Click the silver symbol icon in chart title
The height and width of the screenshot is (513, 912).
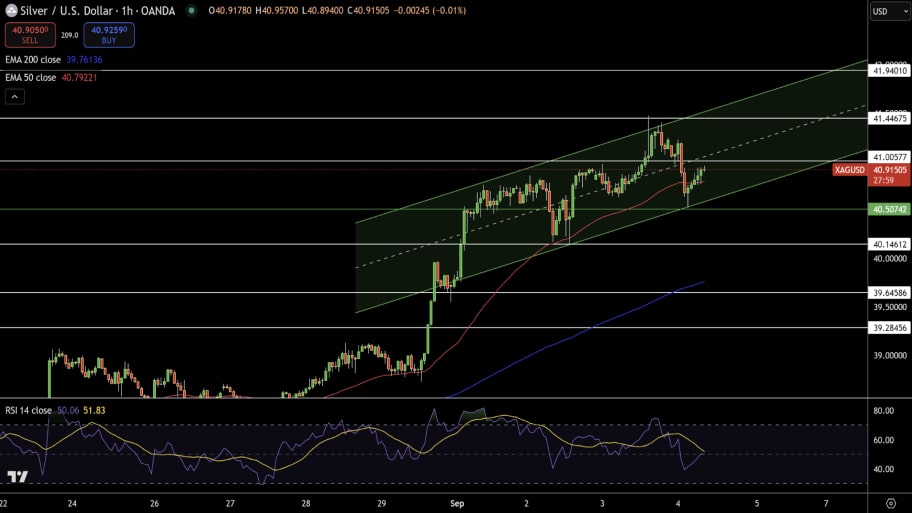12,11
